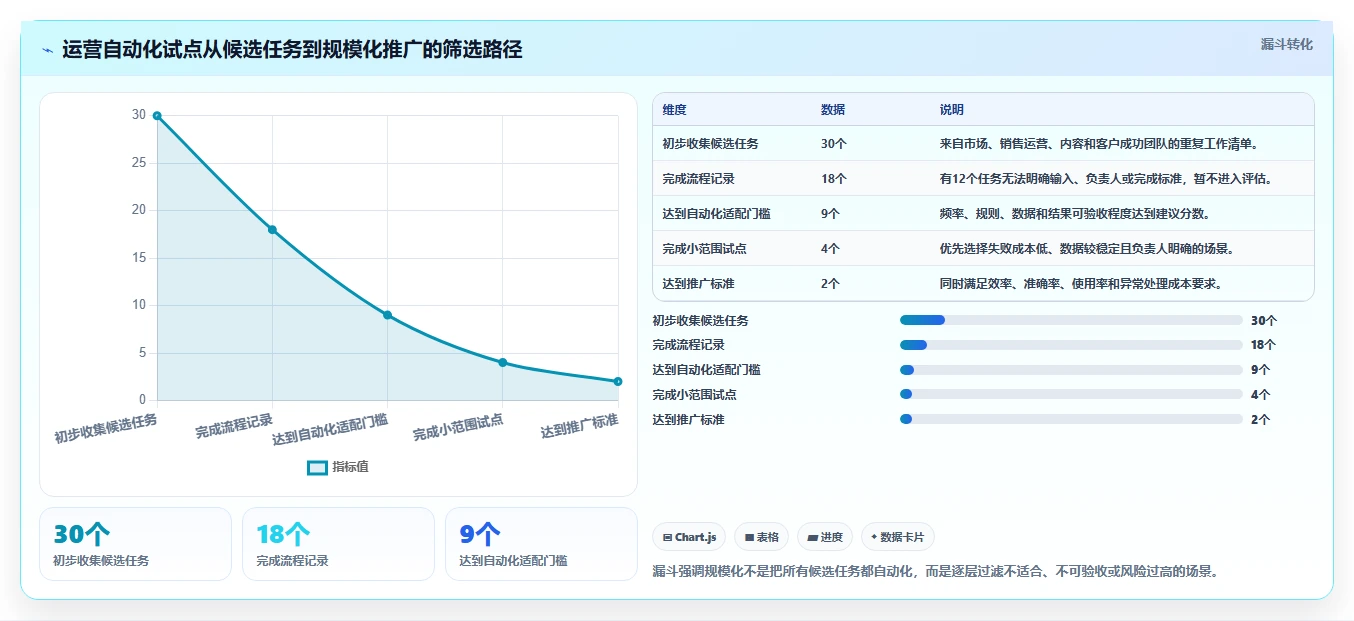Viewport: 1354px width, 621px height.
Task: Click x-axis label 完成流程记录
Action: coord(234,425)
